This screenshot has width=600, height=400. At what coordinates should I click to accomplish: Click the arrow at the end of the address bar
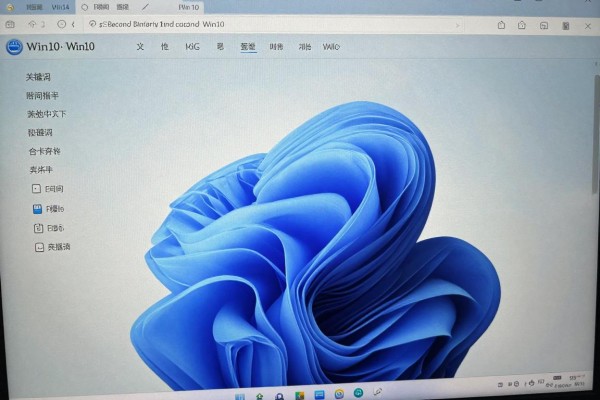(457, 26)
